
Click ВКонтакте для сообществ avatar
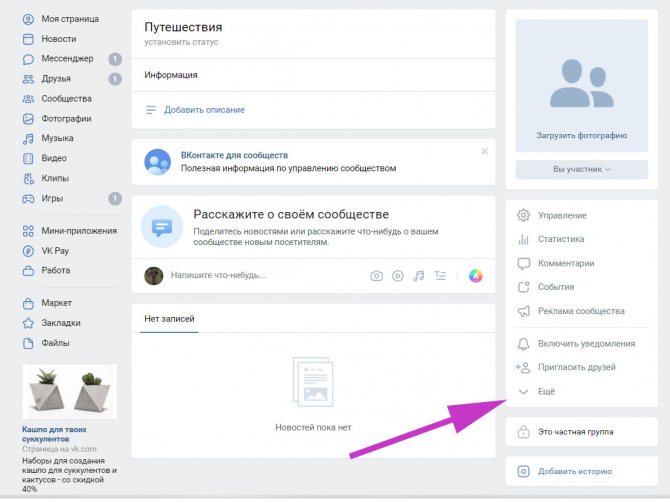pos(157,162)
